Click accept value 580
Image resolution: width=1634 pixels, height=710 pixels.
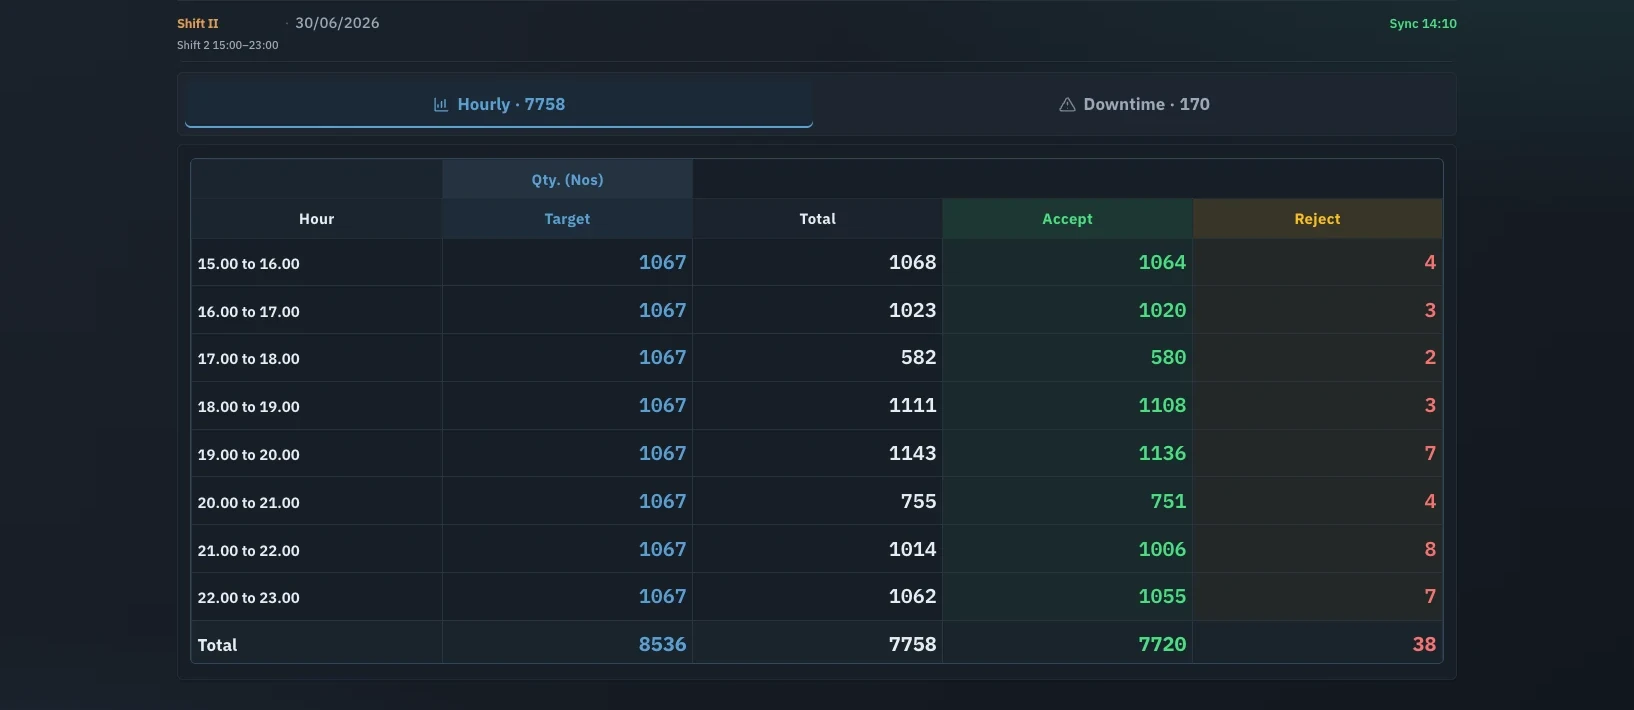[1169, 357]
